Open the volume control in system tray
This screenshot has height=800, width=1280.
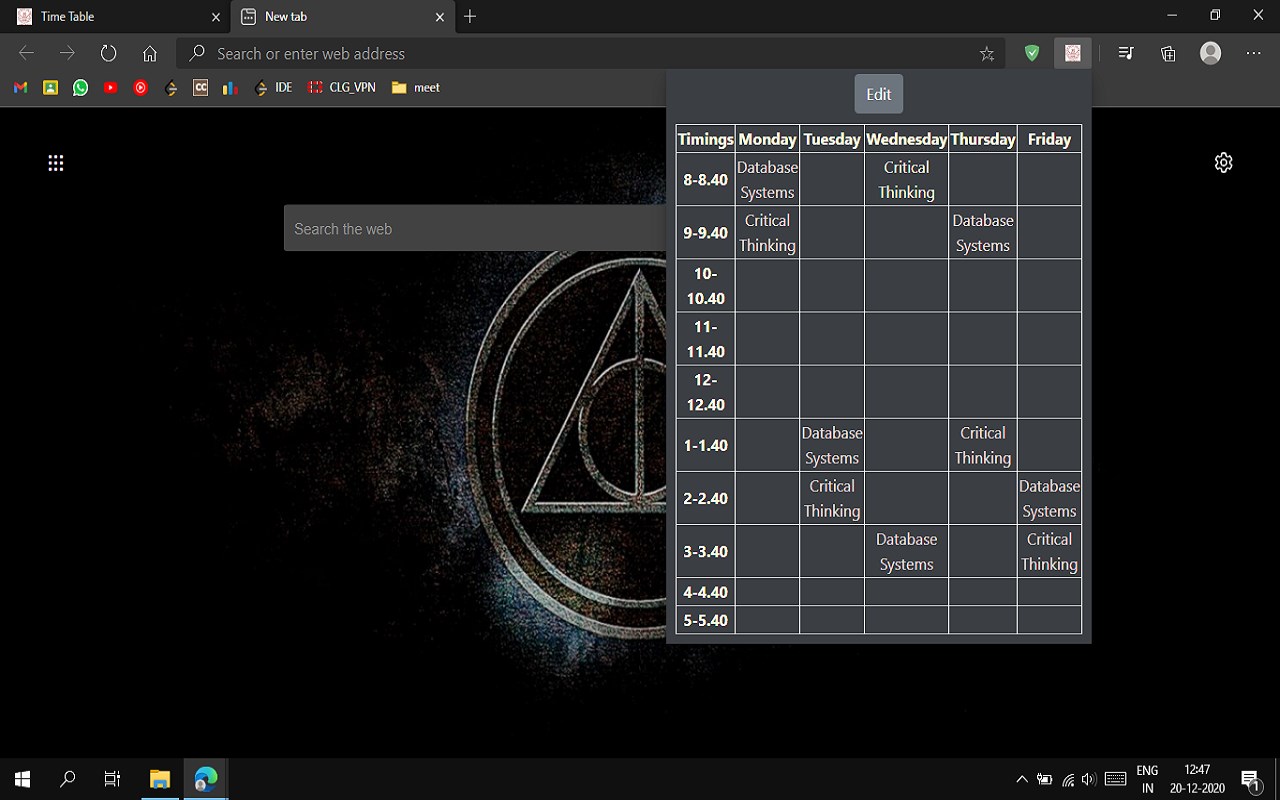[1089, 779]
